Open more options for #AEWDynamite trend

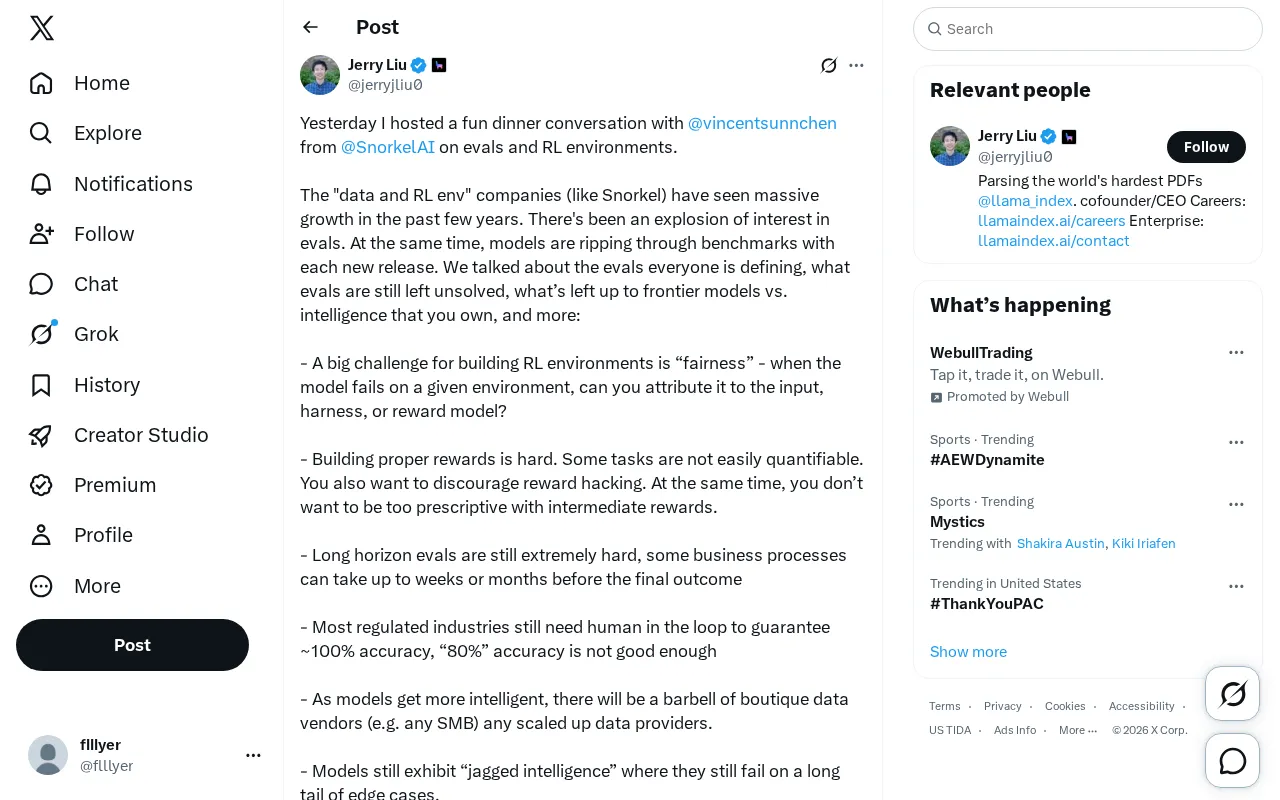[1236, 442]
